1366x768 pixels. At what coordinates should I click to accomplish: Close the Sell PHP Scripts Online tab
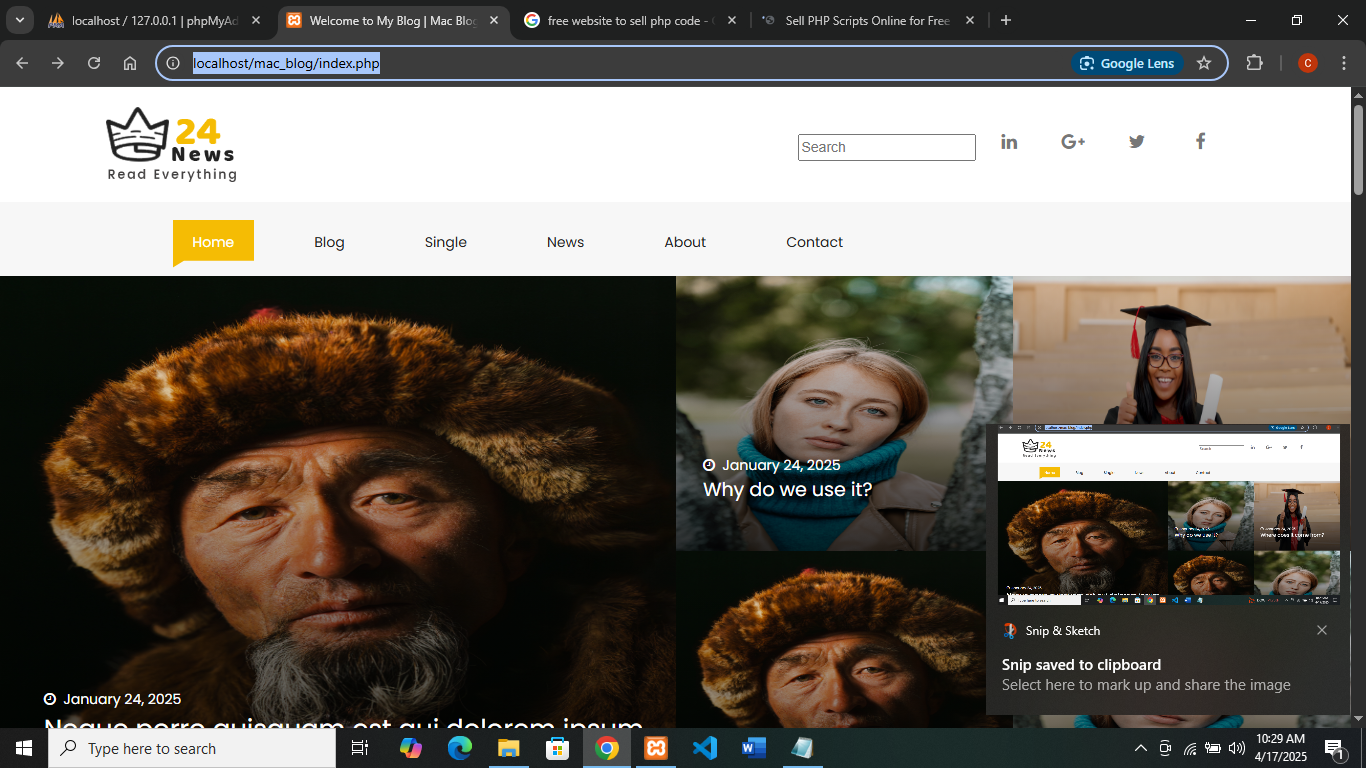coord(970,20)
